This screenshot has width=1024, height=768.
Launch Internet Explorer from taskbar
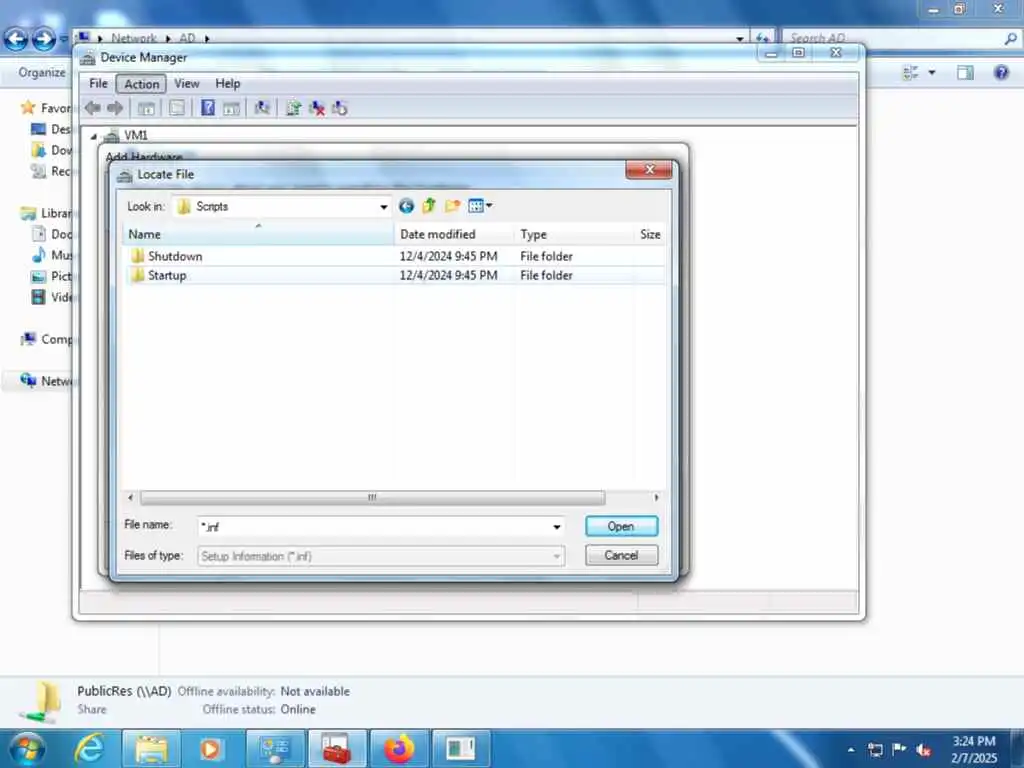89,748
